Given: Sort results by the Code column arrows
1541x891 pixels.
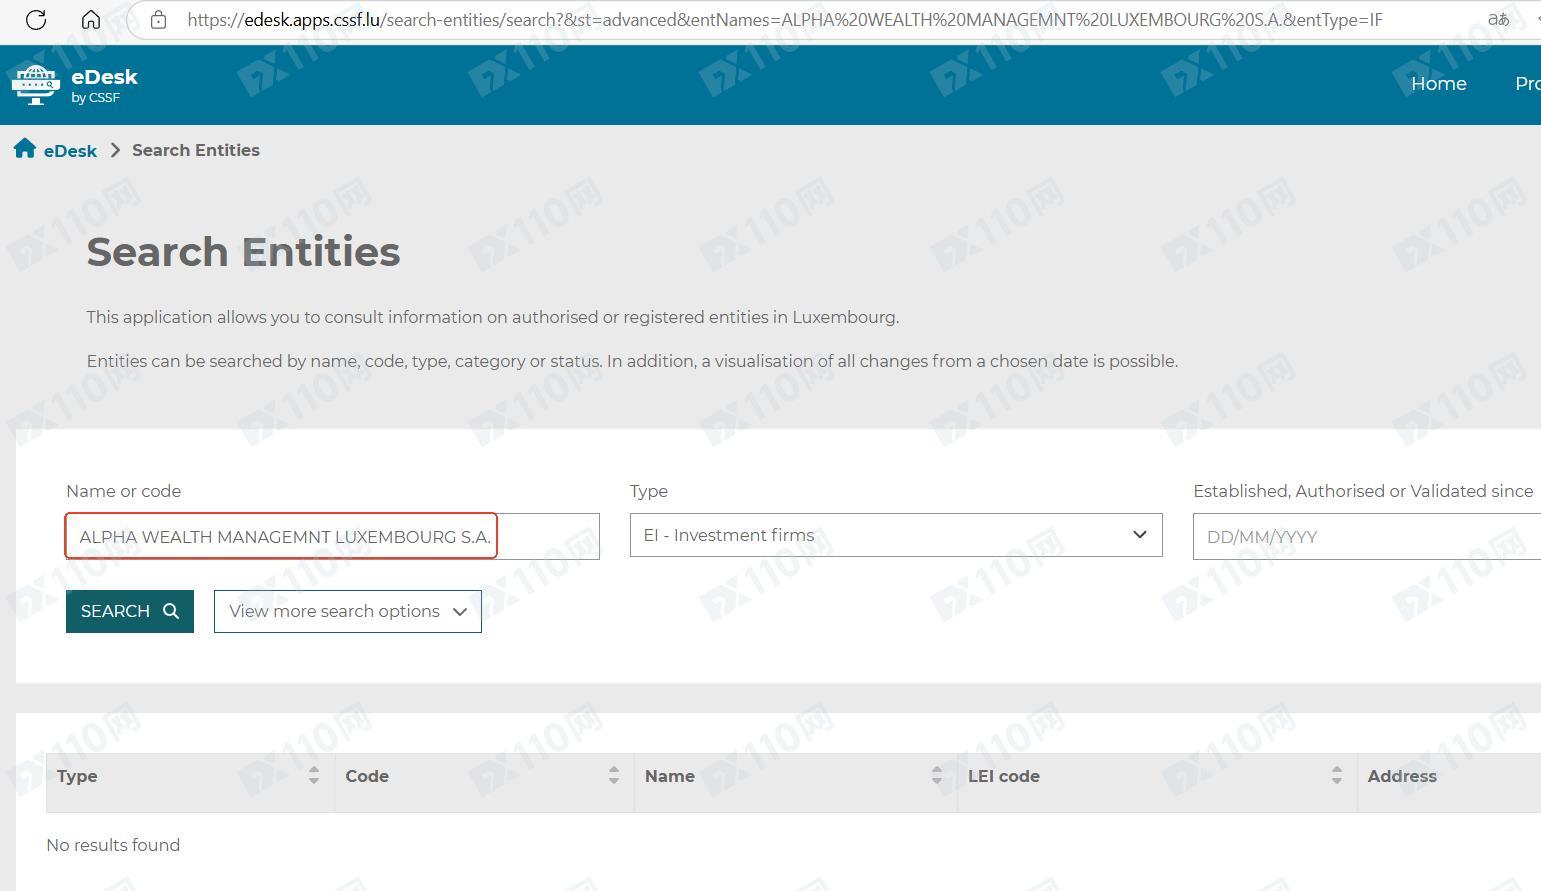Looking at the screenshot, I should (x=613, y=776).
